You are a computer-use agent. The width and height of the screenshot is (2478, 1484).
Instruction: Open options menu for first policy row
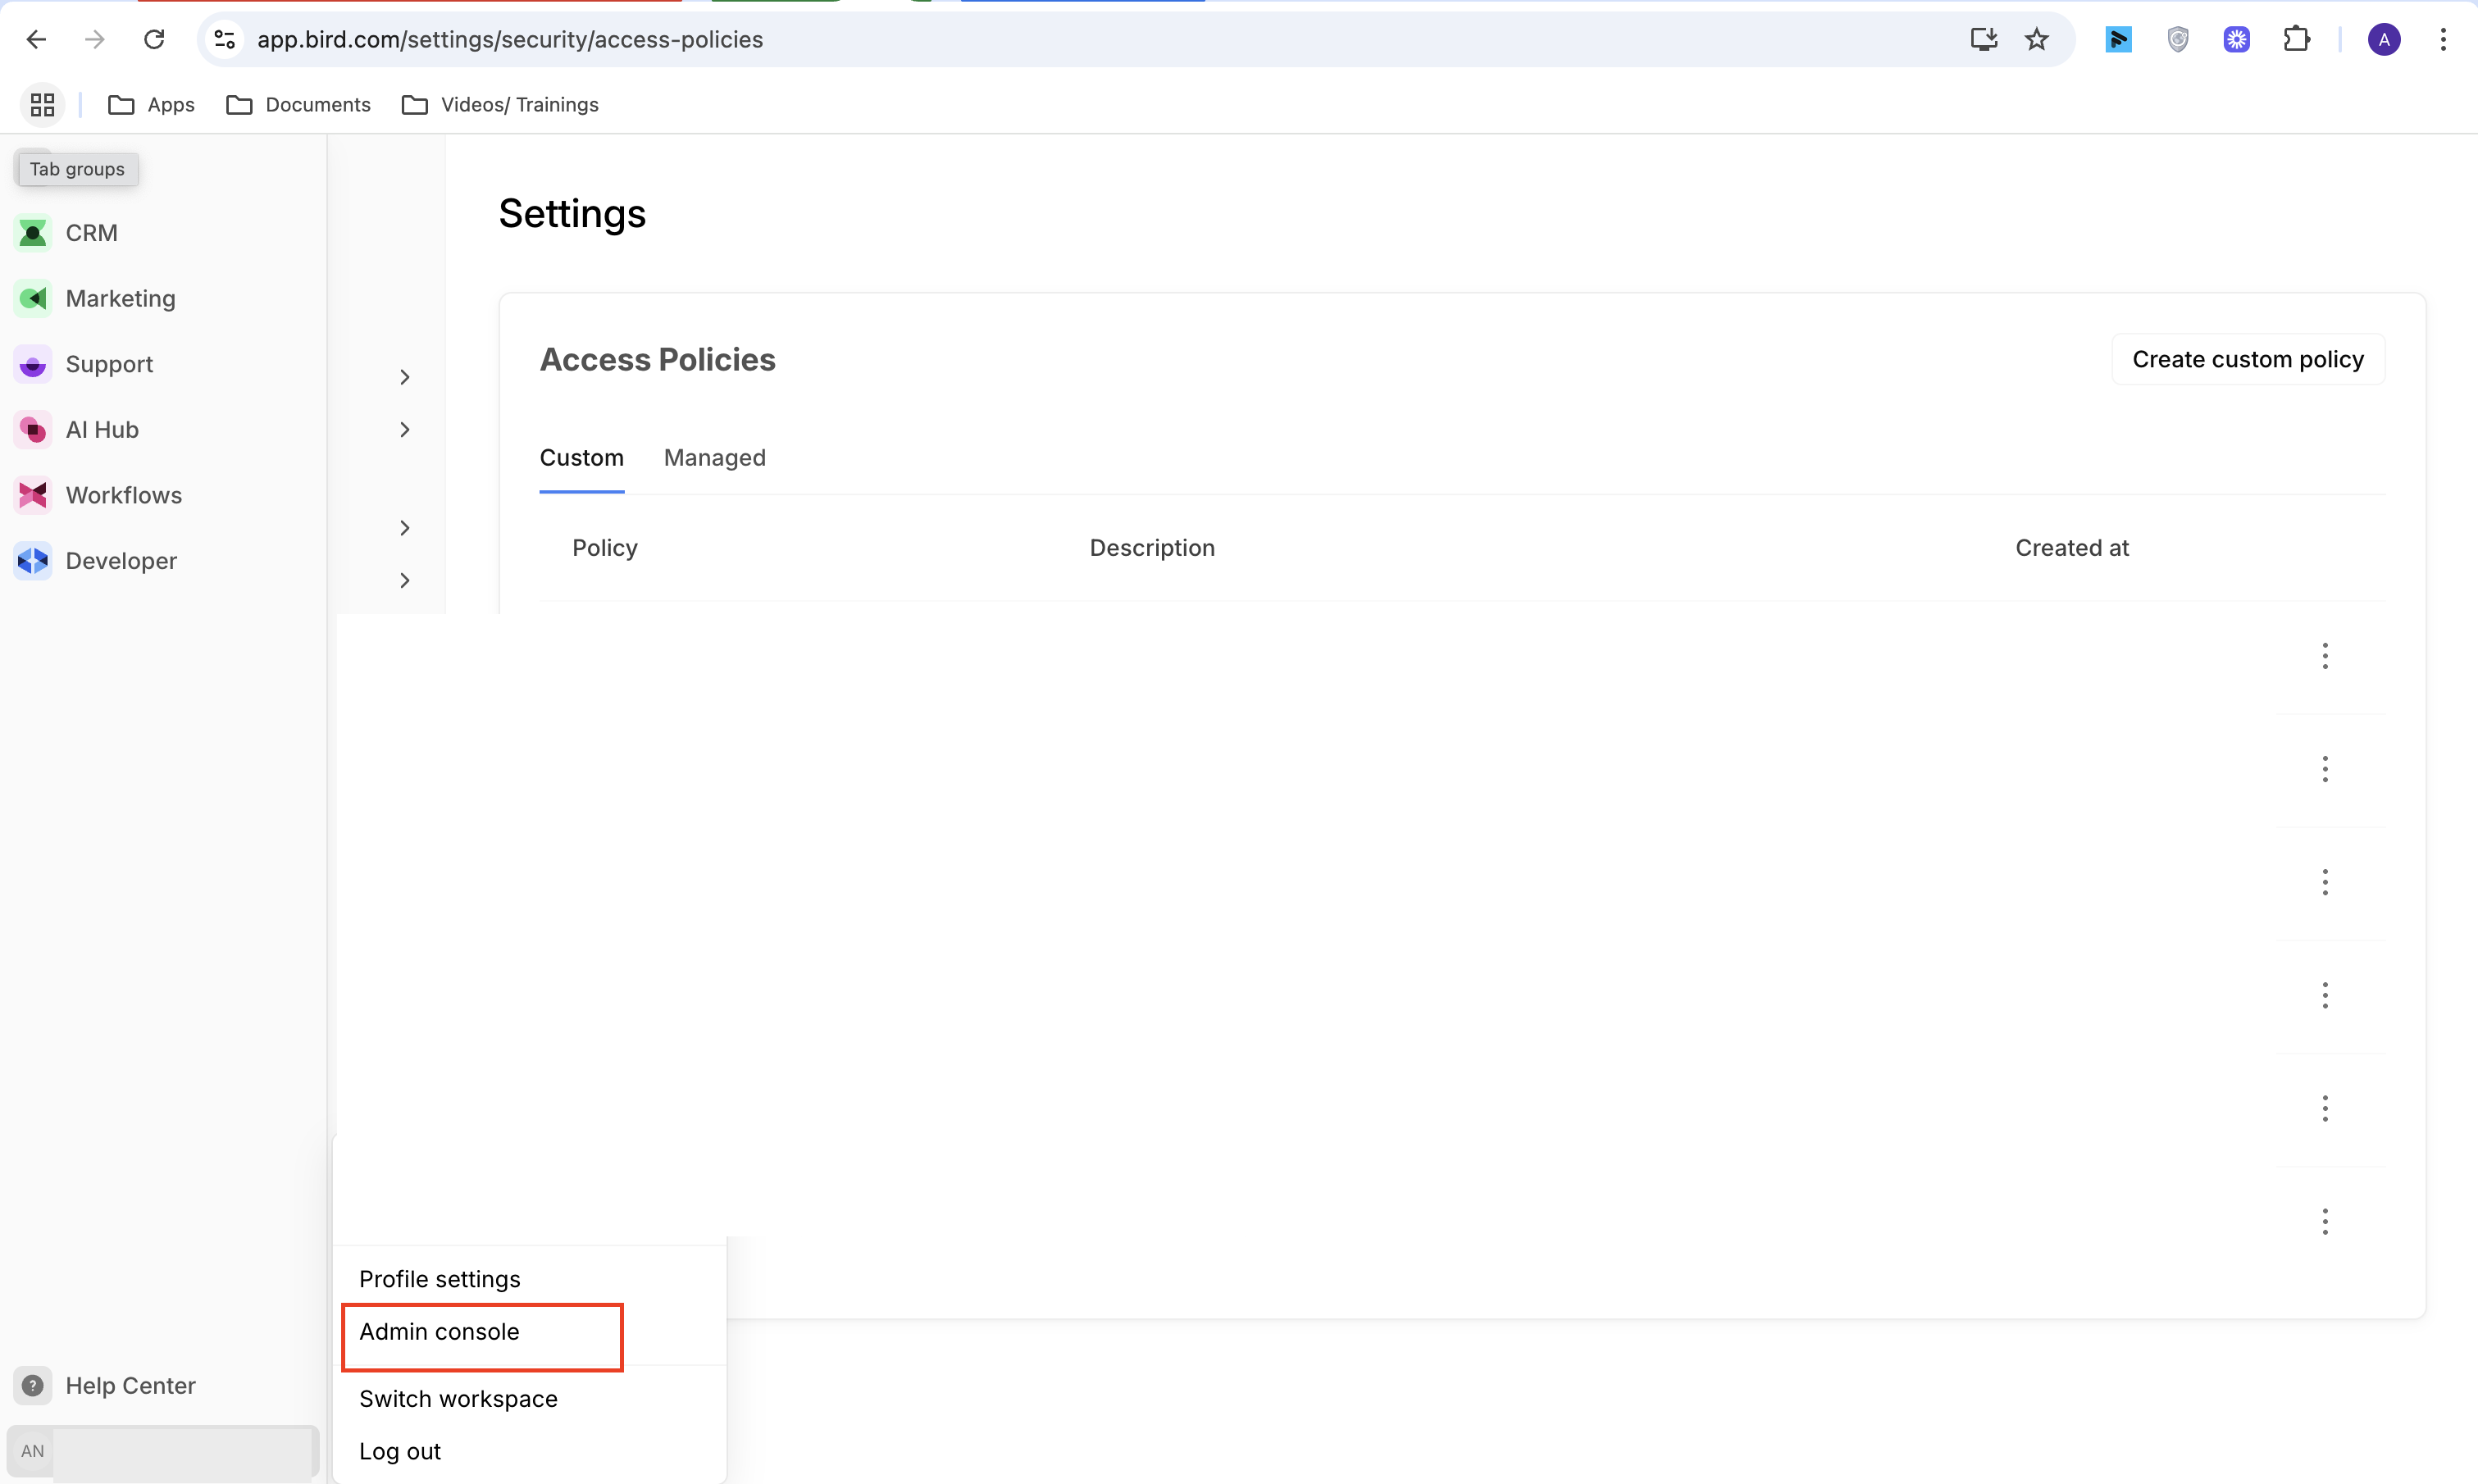(x=2325, y=657)
